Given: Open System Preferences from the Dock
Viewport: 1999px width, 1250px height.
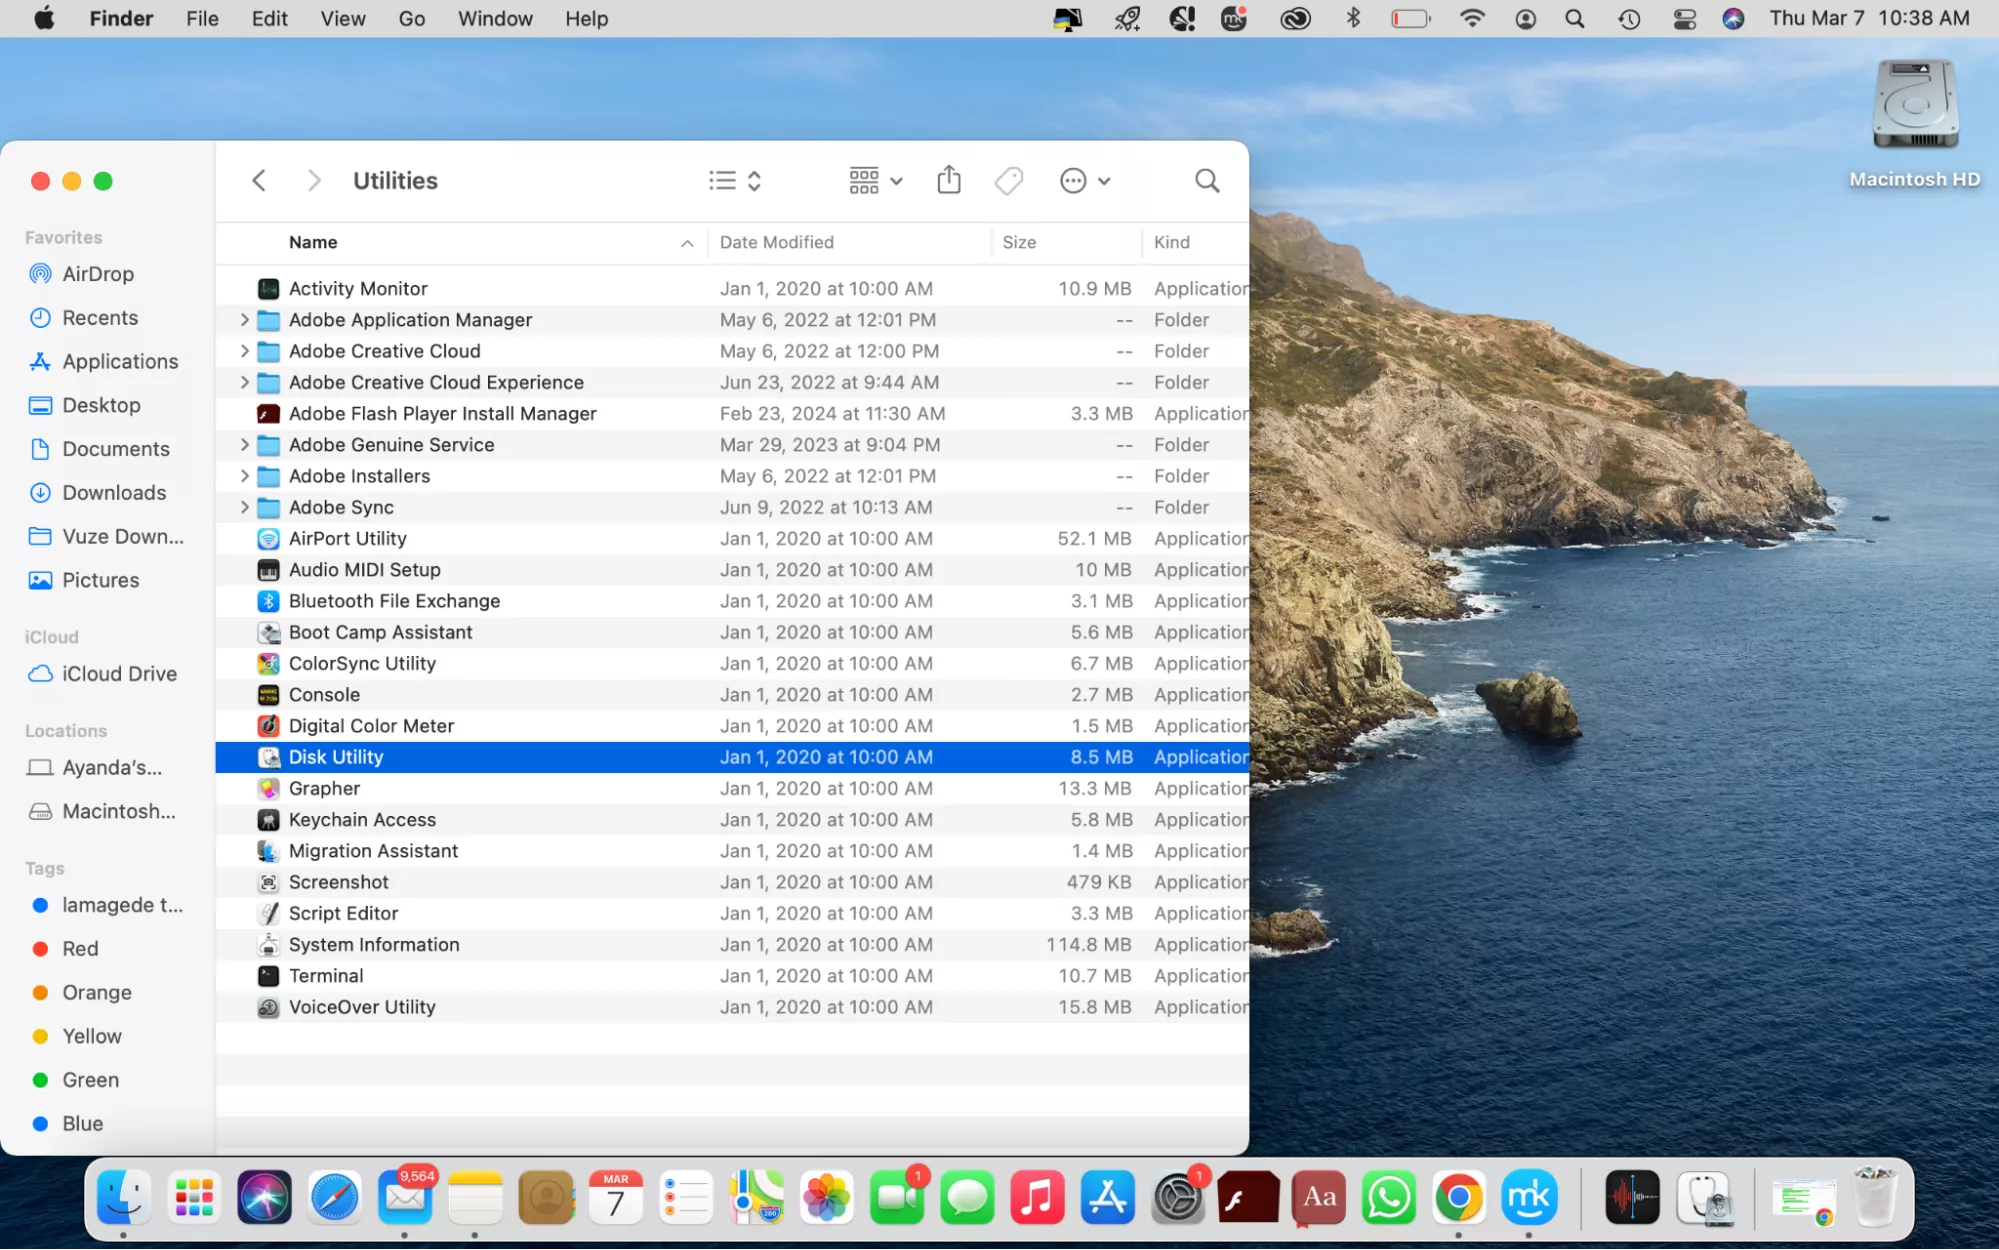Looking at the screenshot, I should [1178, 1197].
